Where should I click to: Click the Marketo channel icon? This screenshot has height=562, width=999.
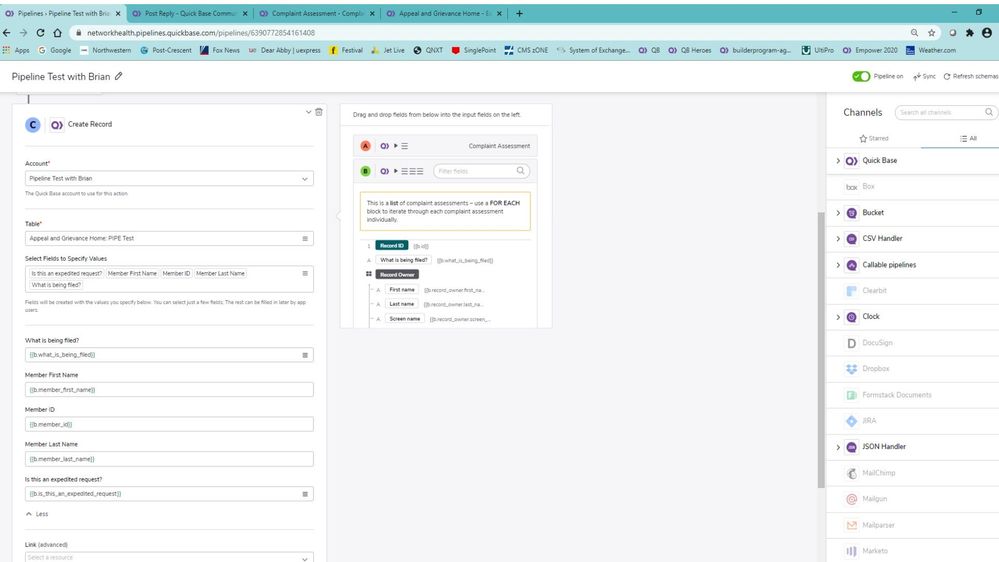tap(851, 551)
